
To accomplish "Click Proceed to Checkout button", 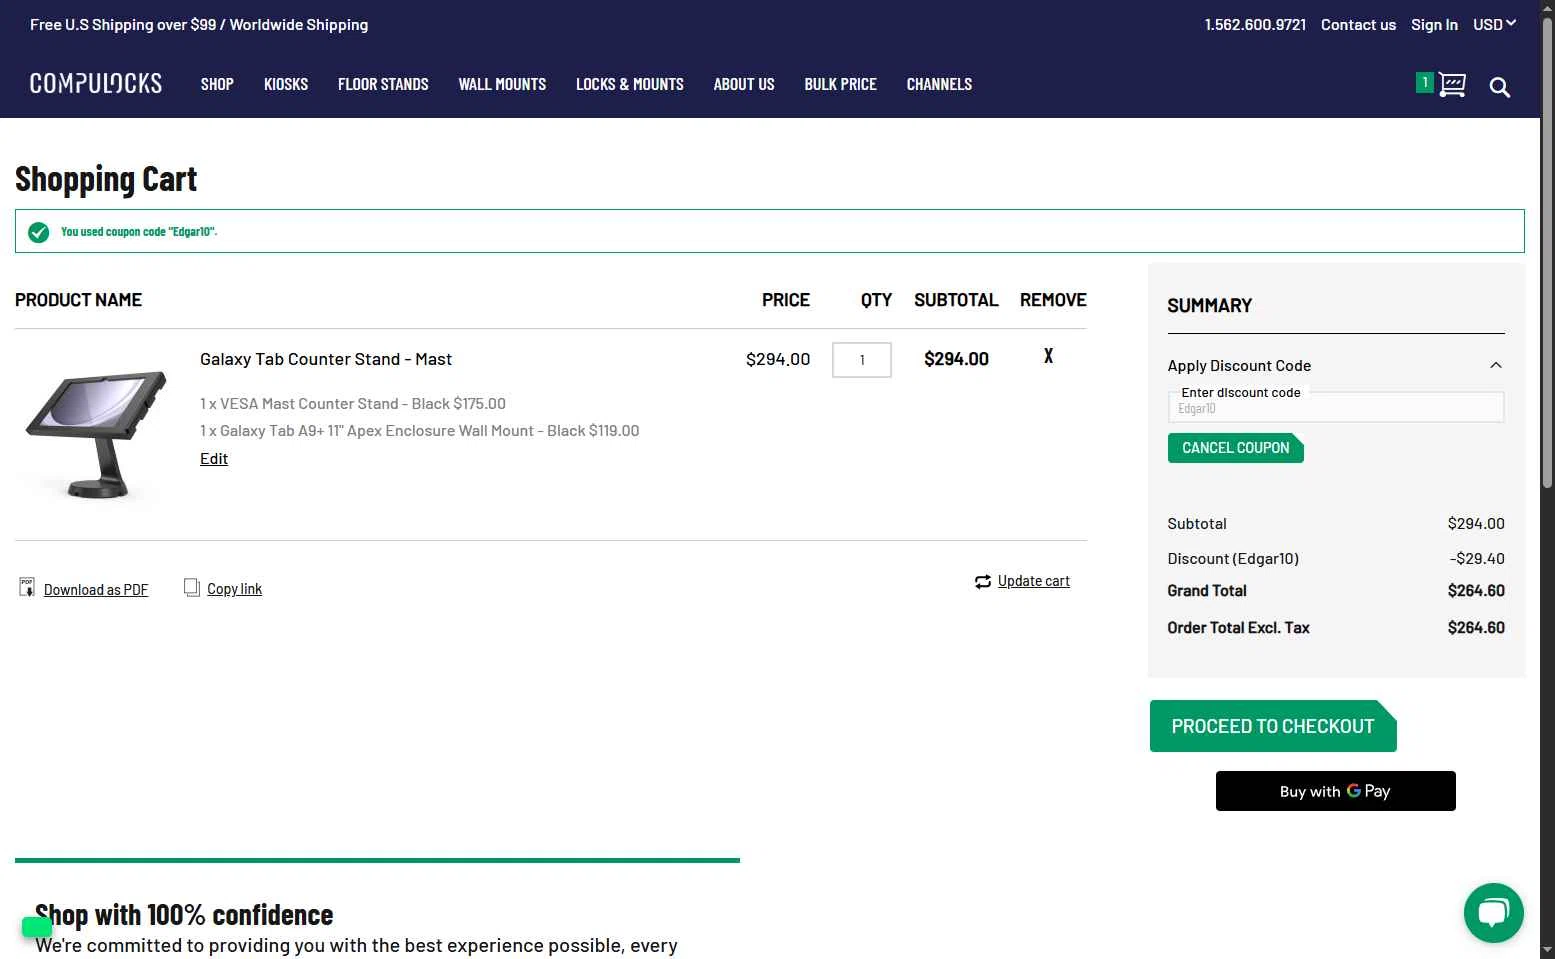I will tap(1273, 726).
